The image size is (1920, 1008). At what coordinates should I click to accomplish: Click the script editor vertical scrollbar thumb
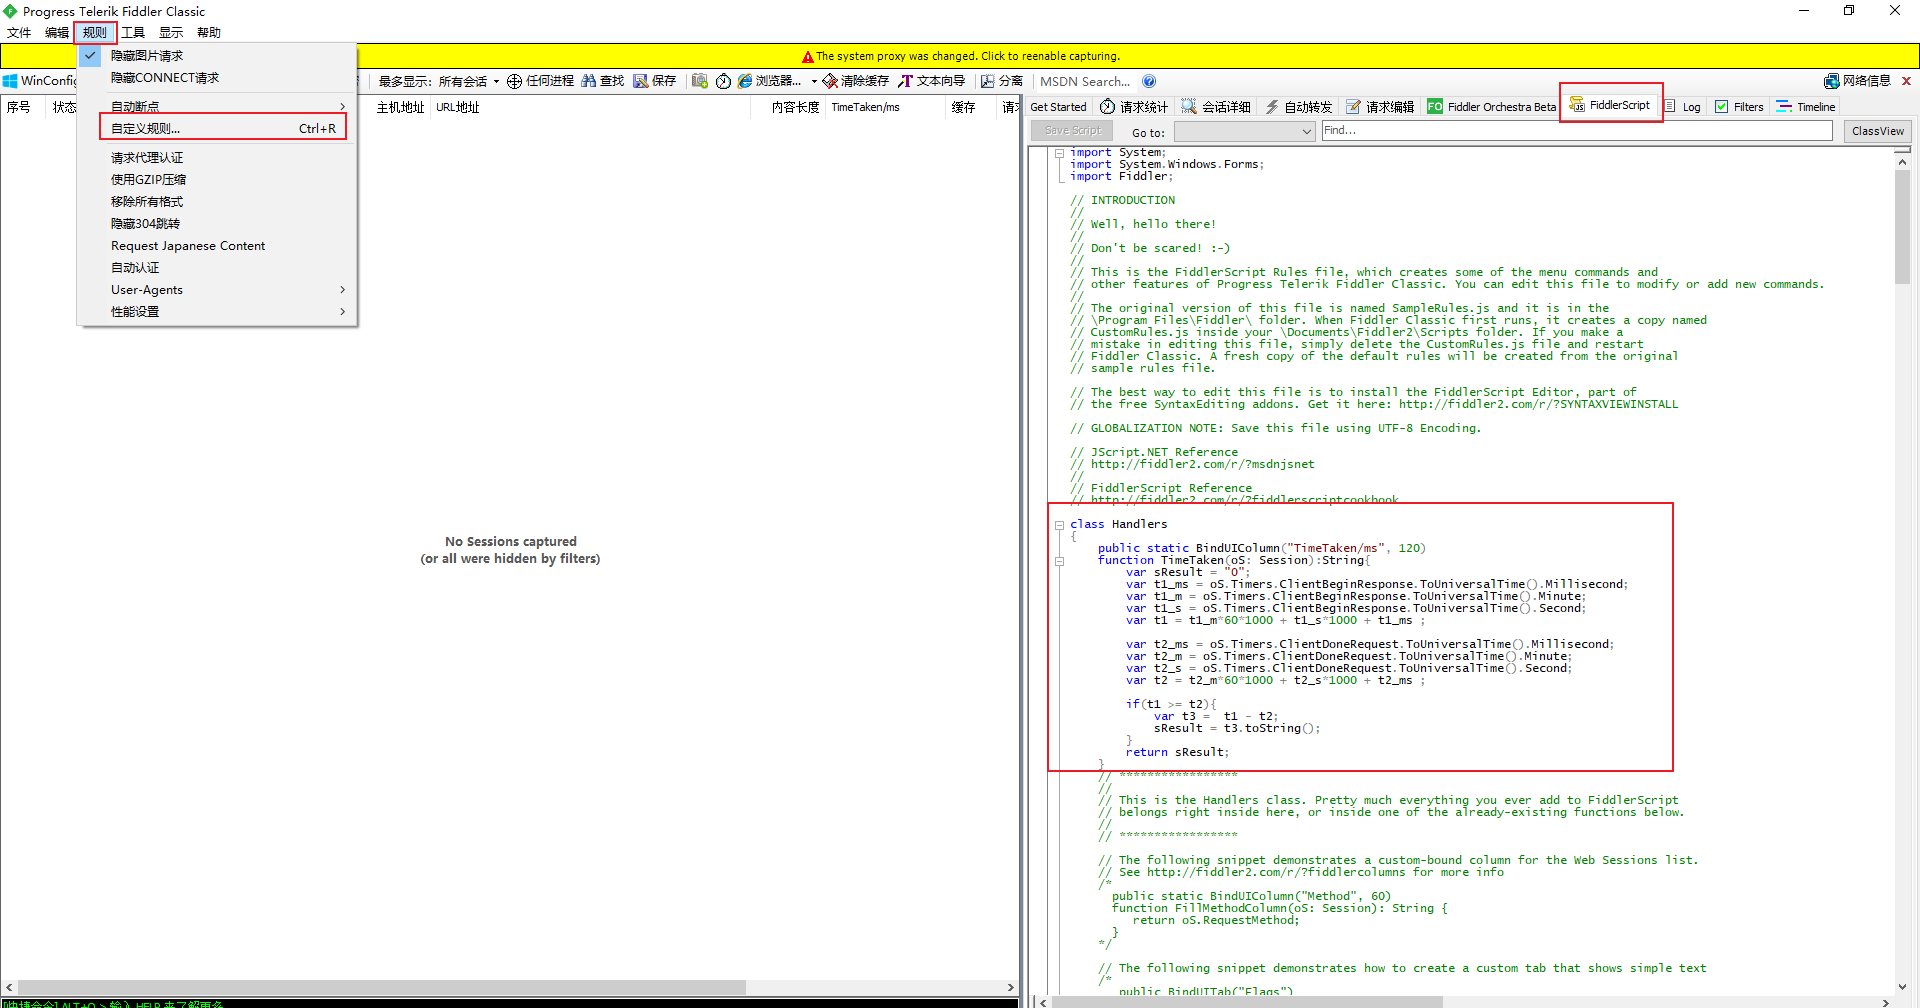(x=1902, y=226)
